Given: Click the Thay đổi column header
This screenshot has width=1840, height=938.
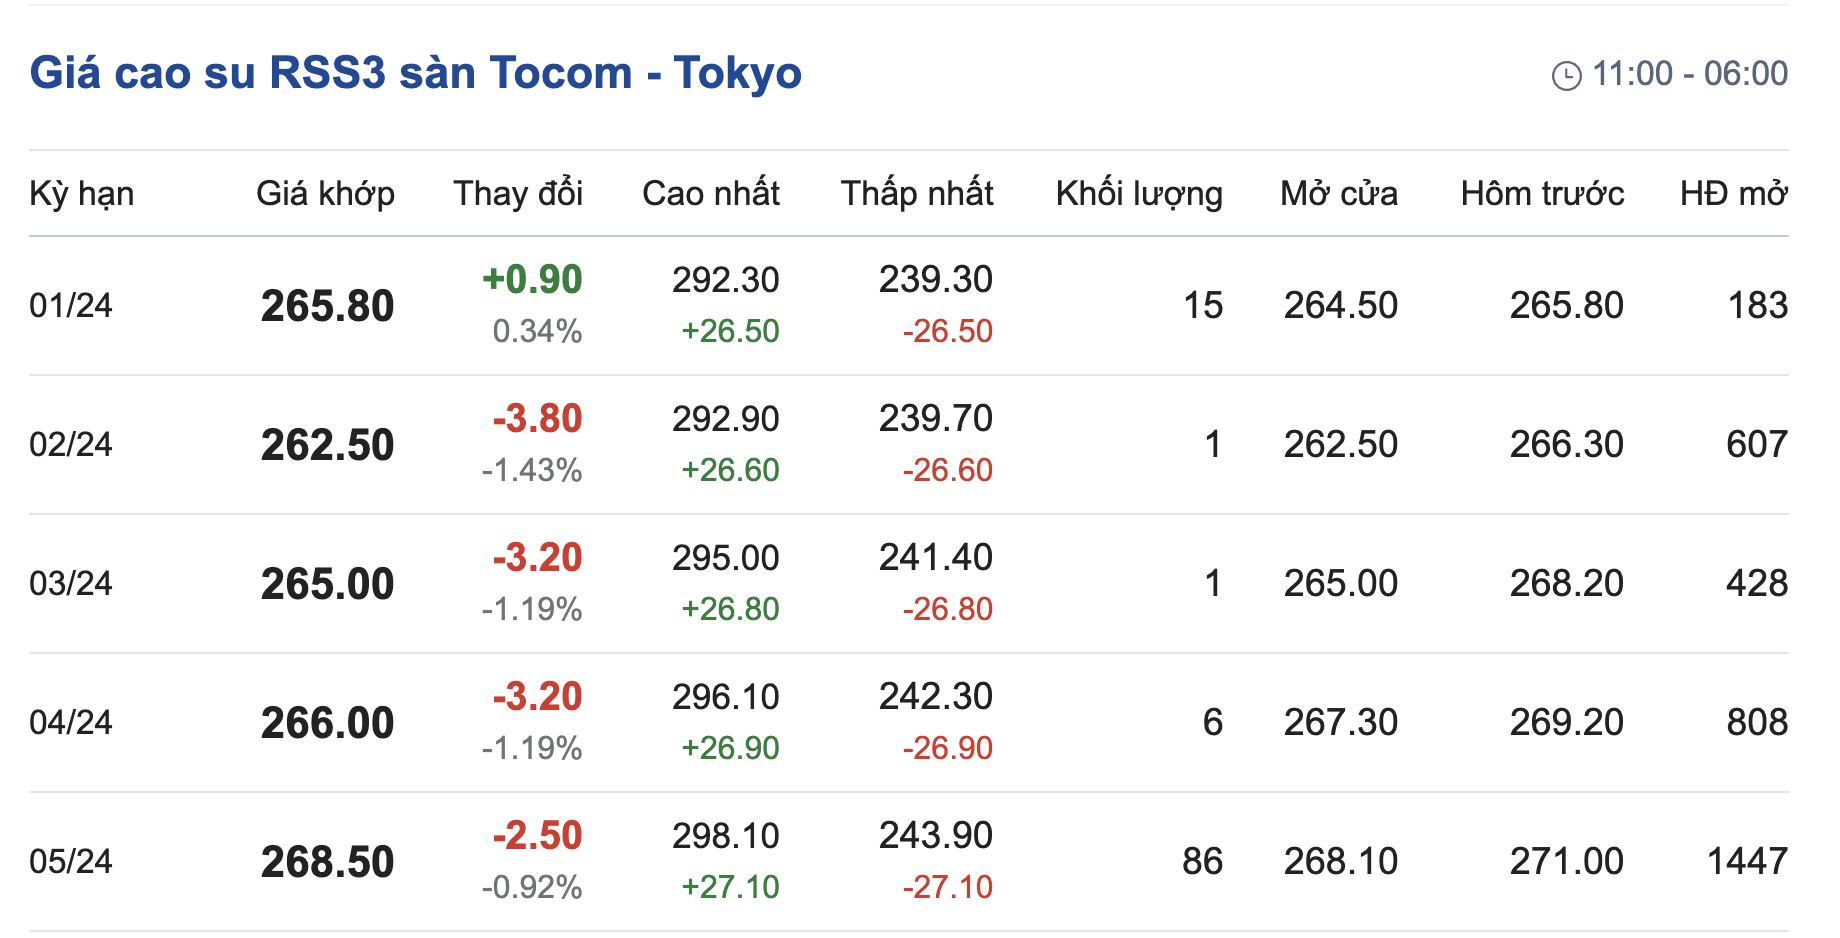Looking at the screenshot, I should pos(517,193).
